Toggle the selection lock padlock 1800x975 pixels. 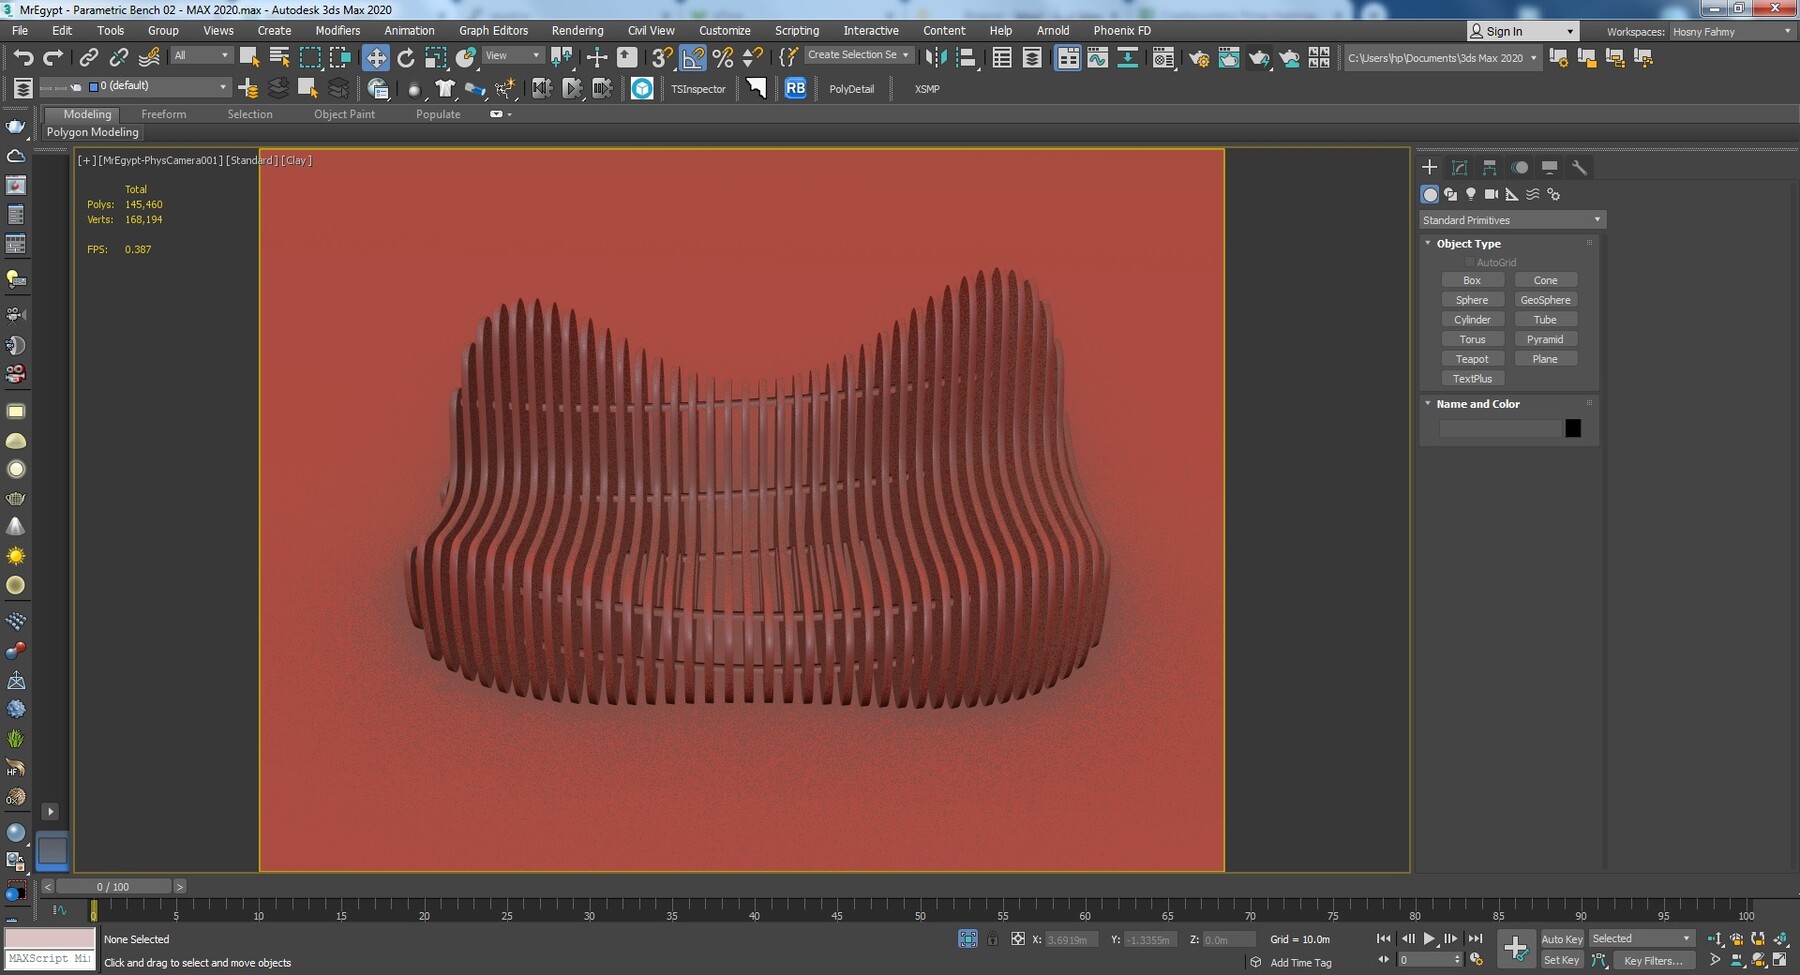click(992, 939)
